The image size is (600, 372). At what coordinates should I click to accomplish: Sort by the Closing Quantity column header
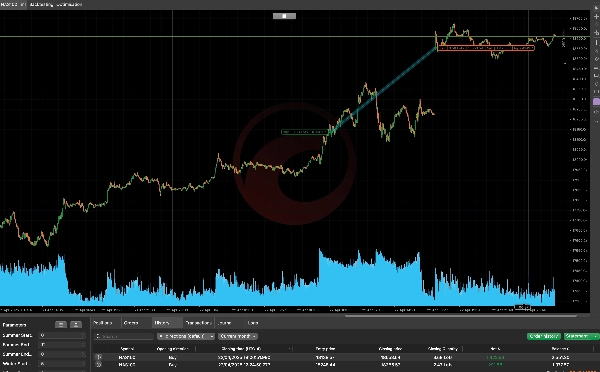pyautogui.click(x=442, y=349)
